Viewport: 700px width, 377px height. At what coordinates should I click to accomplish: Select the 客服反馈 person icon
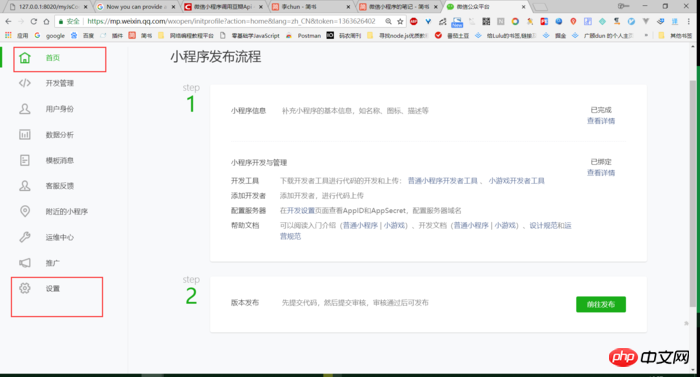[x=25, y=186]
